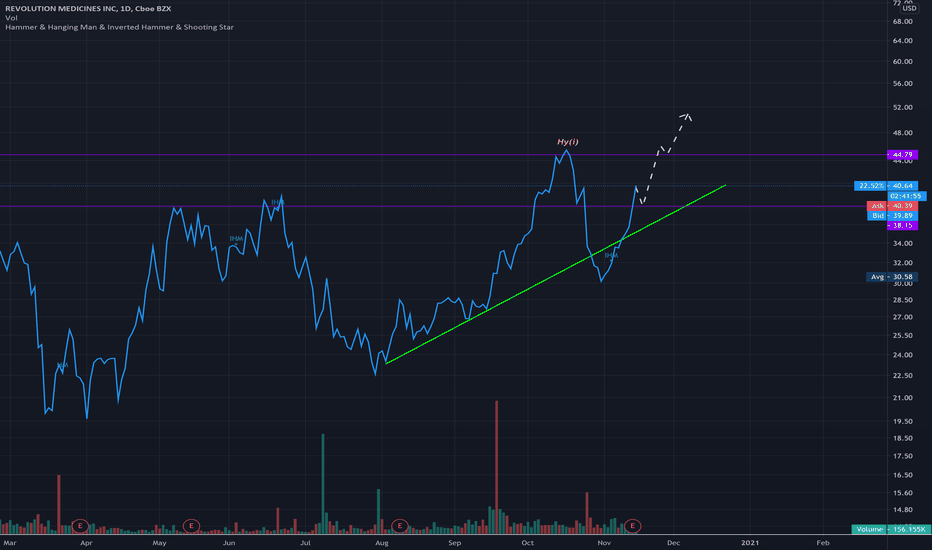This screenshot has height=550, width=932.
Task: Click the 38.15 purple price label
Action: tap(902, 225)
